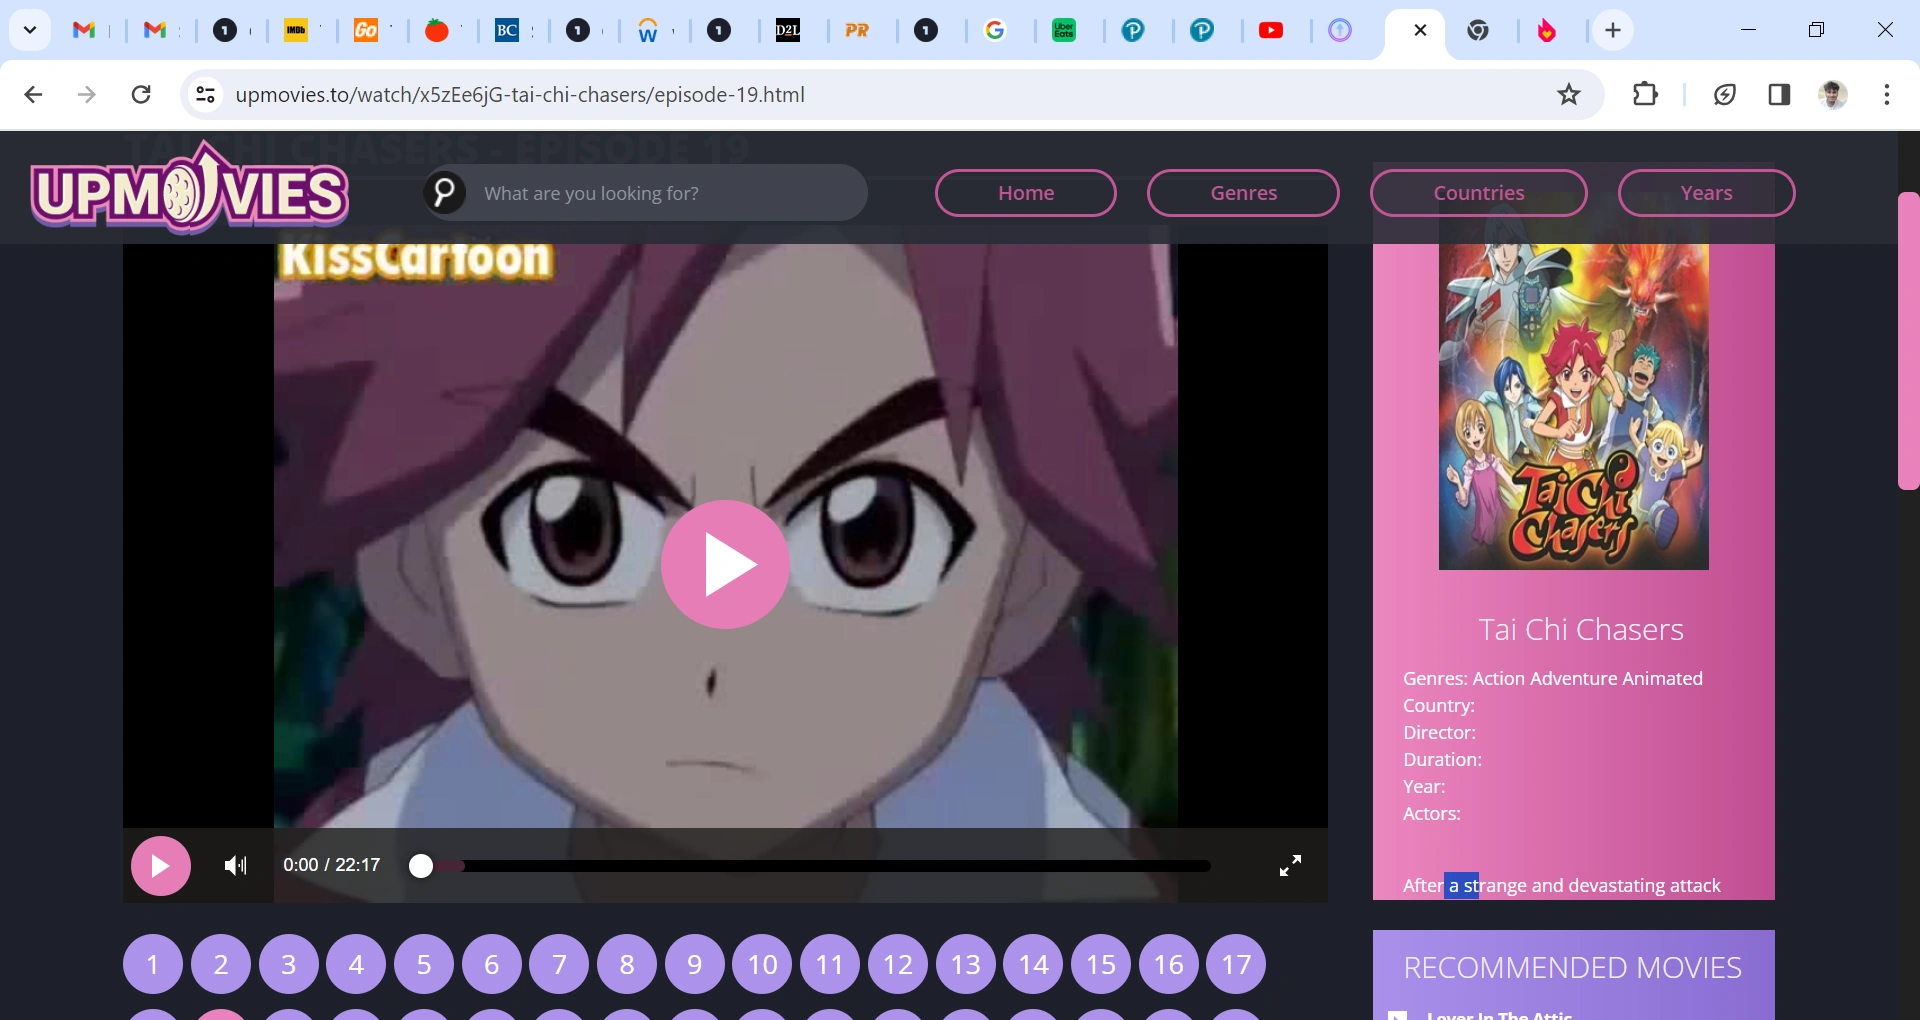Viewport: 1920px width, 1020px height.
Task: Open the Countries navigation menu
Action: coord(1479,193)
